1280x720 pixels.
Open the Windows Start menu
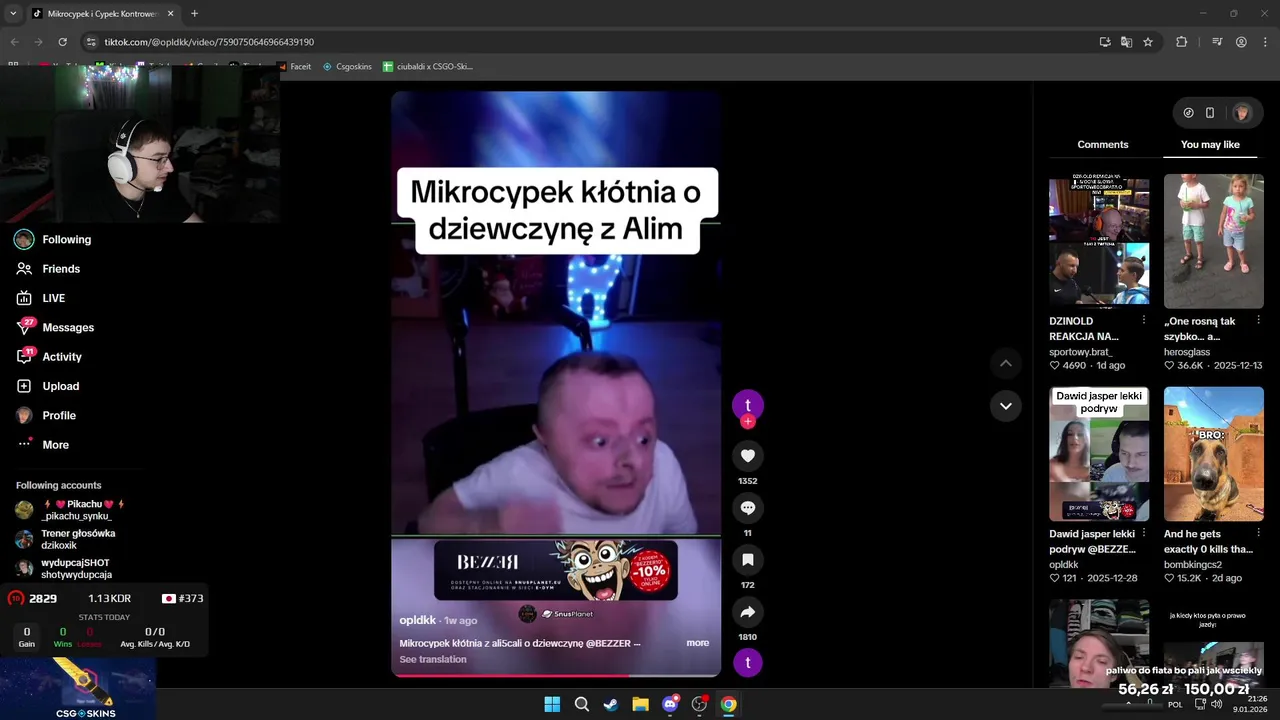pyautogui.click(x=552, y=704)
